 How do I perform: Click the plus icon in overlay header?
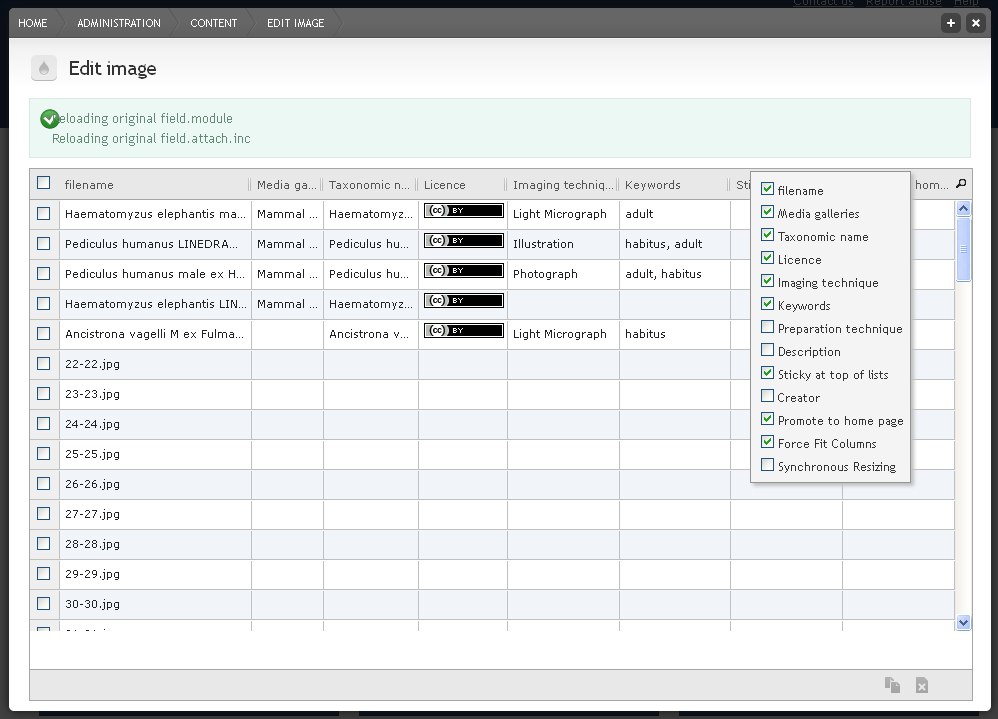pyautogui.click(x=950, y=23)
